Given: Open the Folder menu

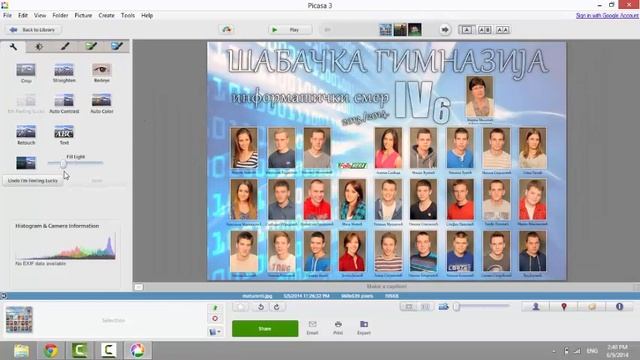Looking at the screenshot, I should [60, 15].
